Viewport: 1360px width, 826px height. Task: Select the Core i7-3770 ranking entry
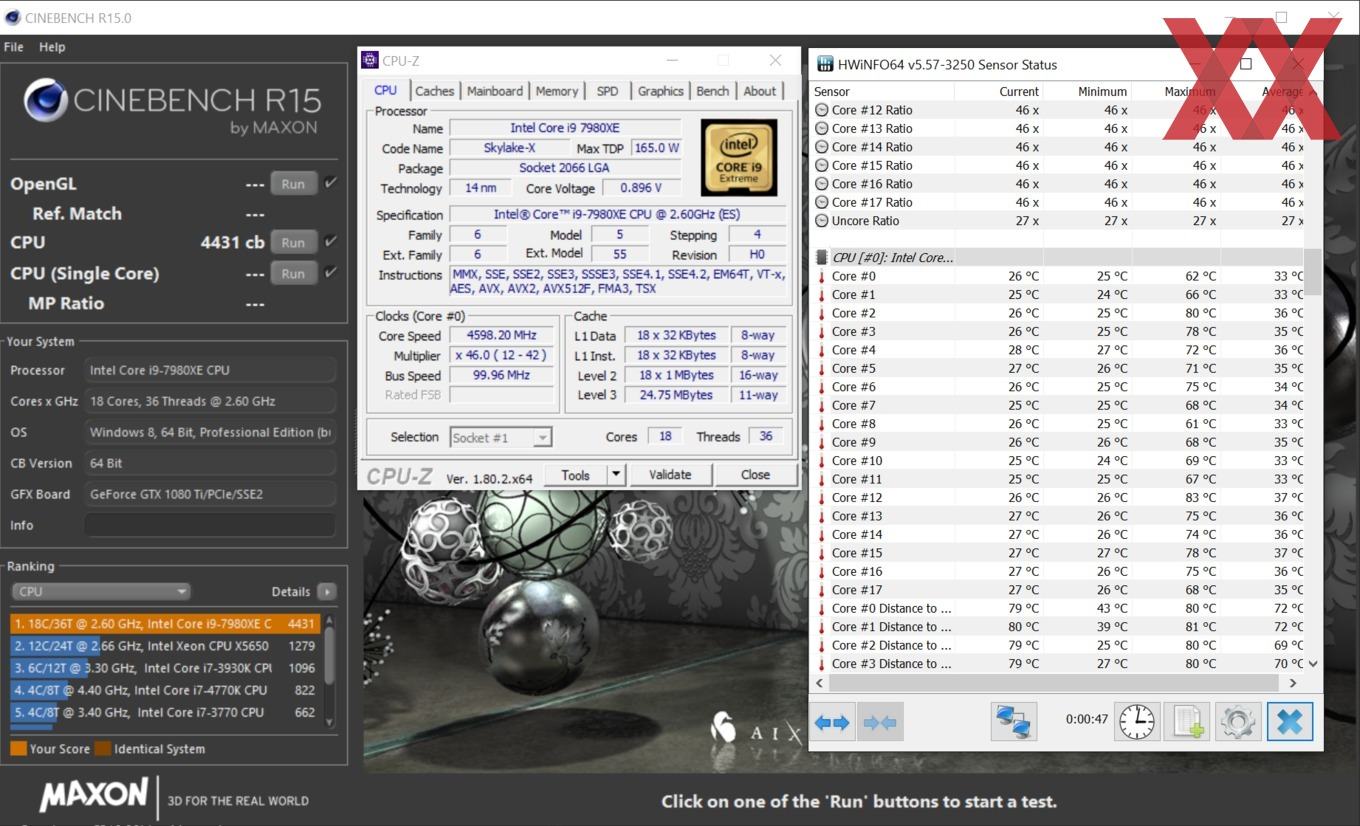click(x=166, y=712)
